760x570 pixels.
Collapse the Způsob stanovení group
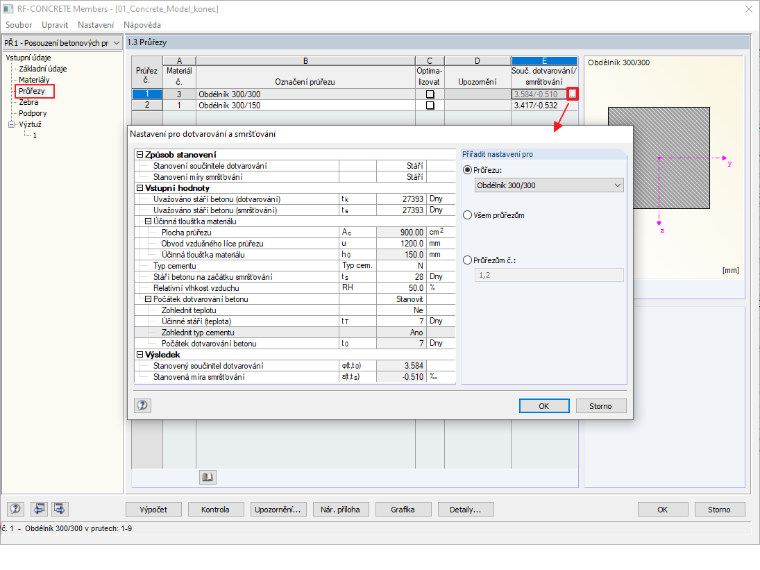click(x=140, y=155)
